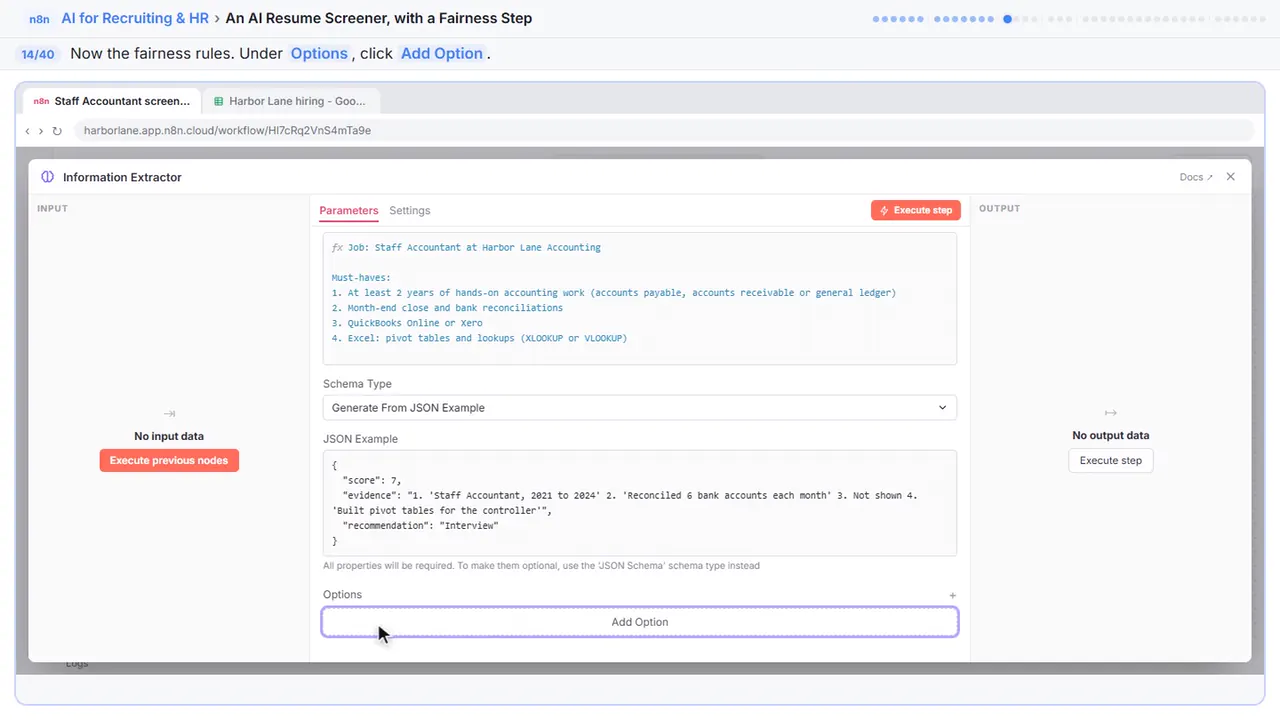Click the Options section label

click(x=342, y=595)
